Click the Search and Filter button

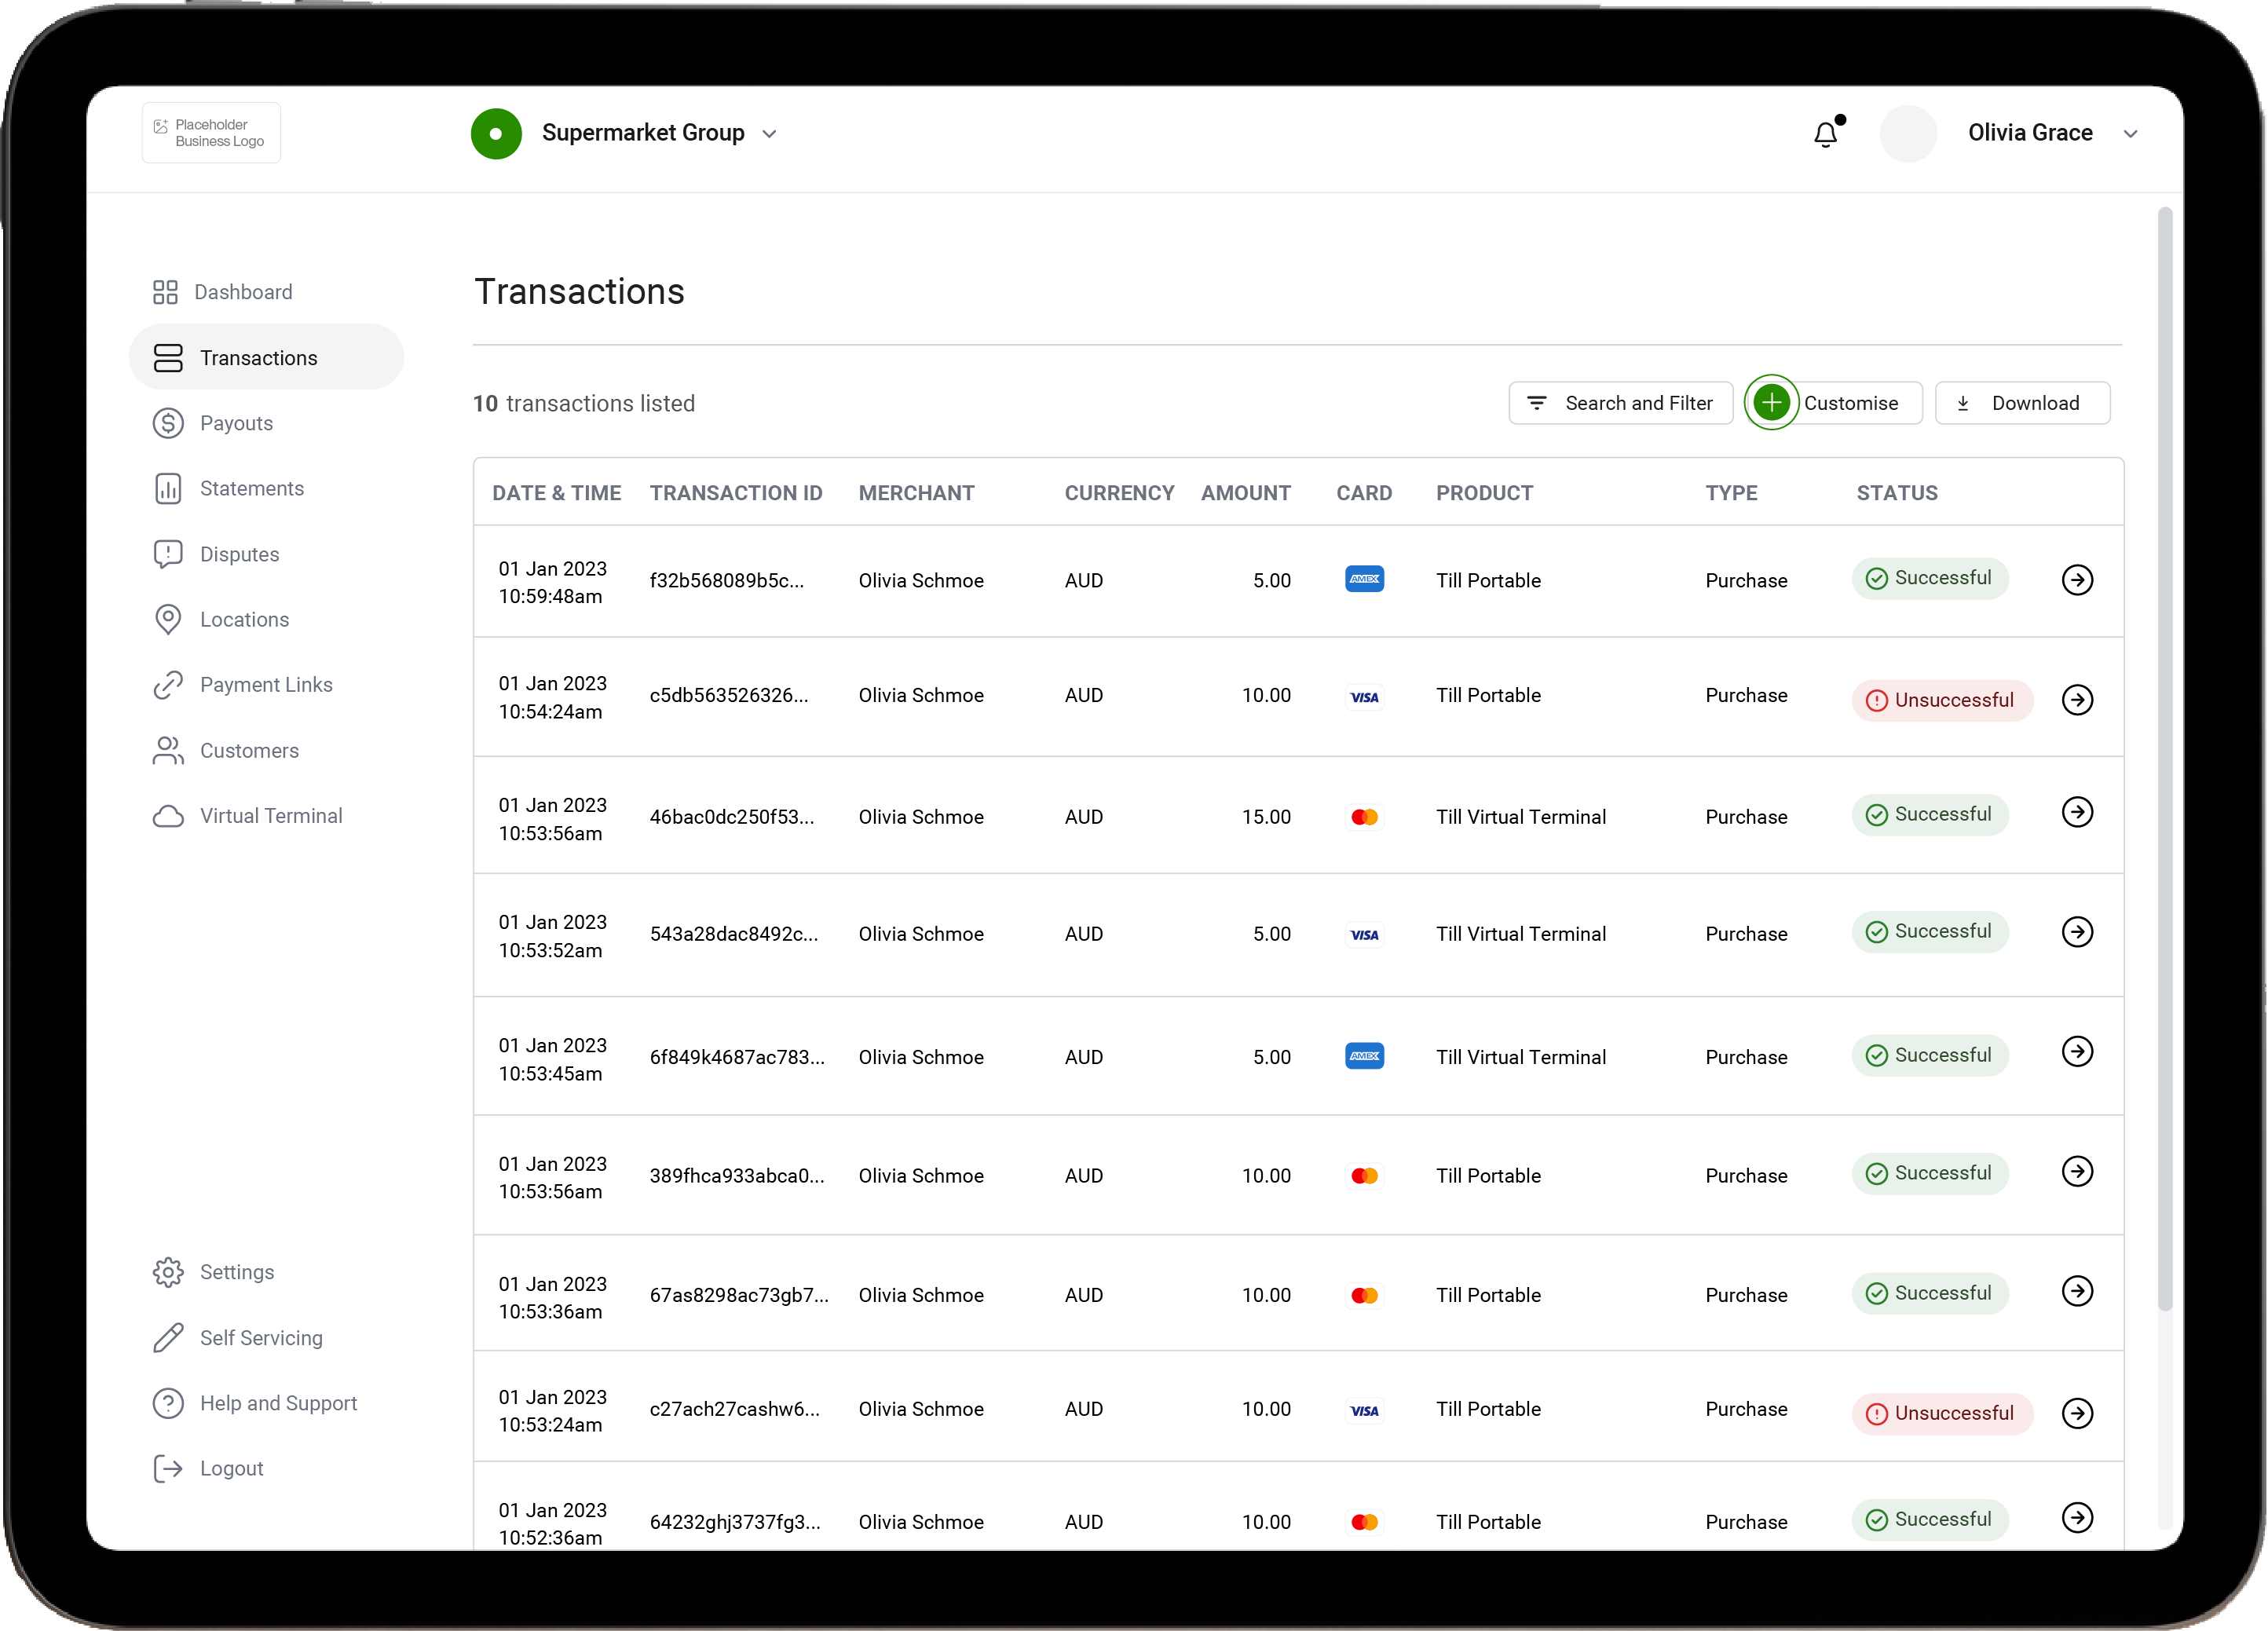click(x=1620, y=403)
